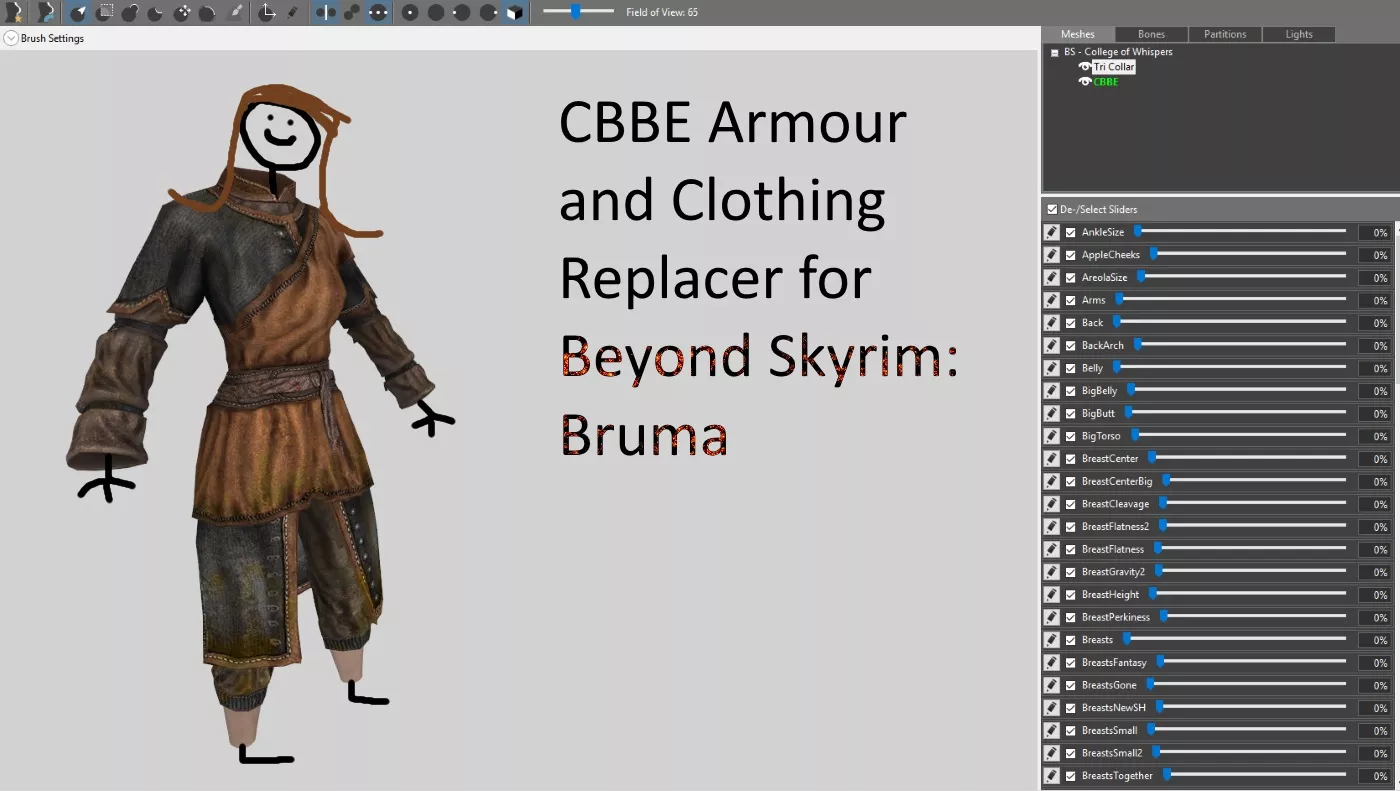Uncheck the Back slider checkbox
The width and height of the screenshot is (1400, 791).
click(x=1071, y=323)
